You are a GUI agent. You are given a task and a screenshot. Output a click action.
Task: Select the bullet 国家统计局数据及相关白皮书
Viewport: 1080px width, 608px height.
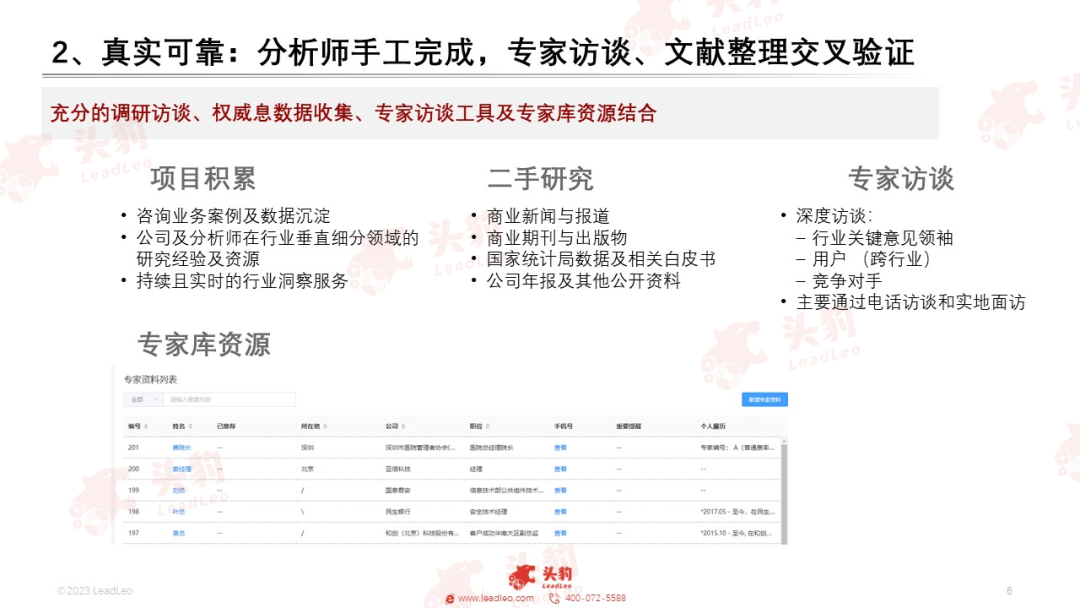(x=601, y=259)
